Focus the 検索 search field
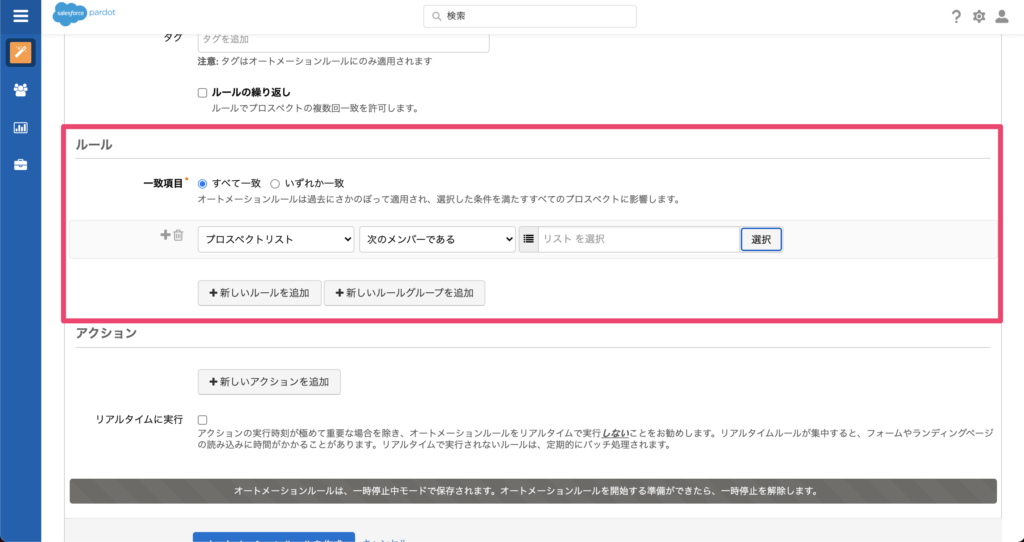The width and height of the screenshot is (1024, 542). 530,16
